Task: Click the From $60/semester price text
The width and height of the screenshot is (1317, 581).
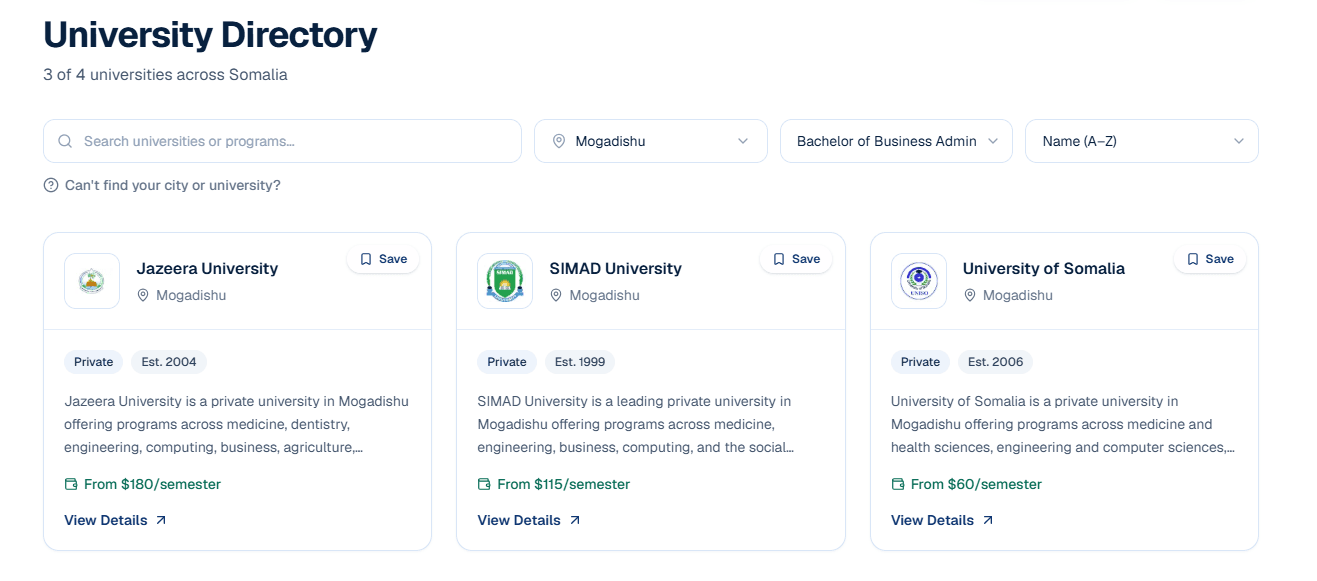Action: click(x=976, y=484)
